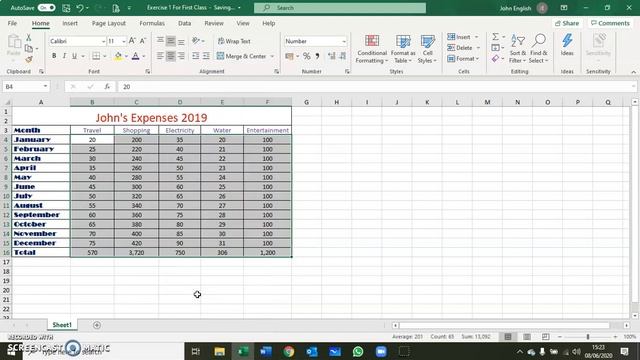The width and height of the screenshot is (640, 360).
Task: Toggle Center horizontal text alignment
Action: click(x=171, y=56)
